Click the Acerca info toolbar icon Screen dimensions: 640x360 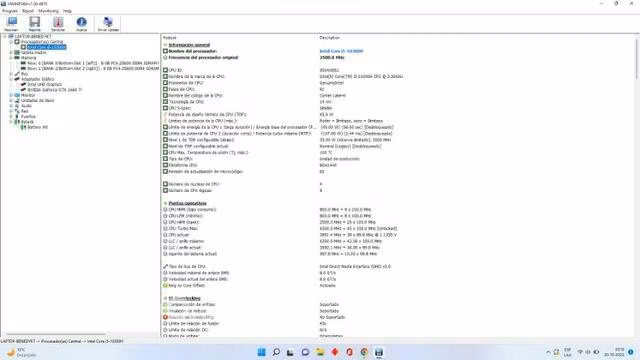click(81, 24)
